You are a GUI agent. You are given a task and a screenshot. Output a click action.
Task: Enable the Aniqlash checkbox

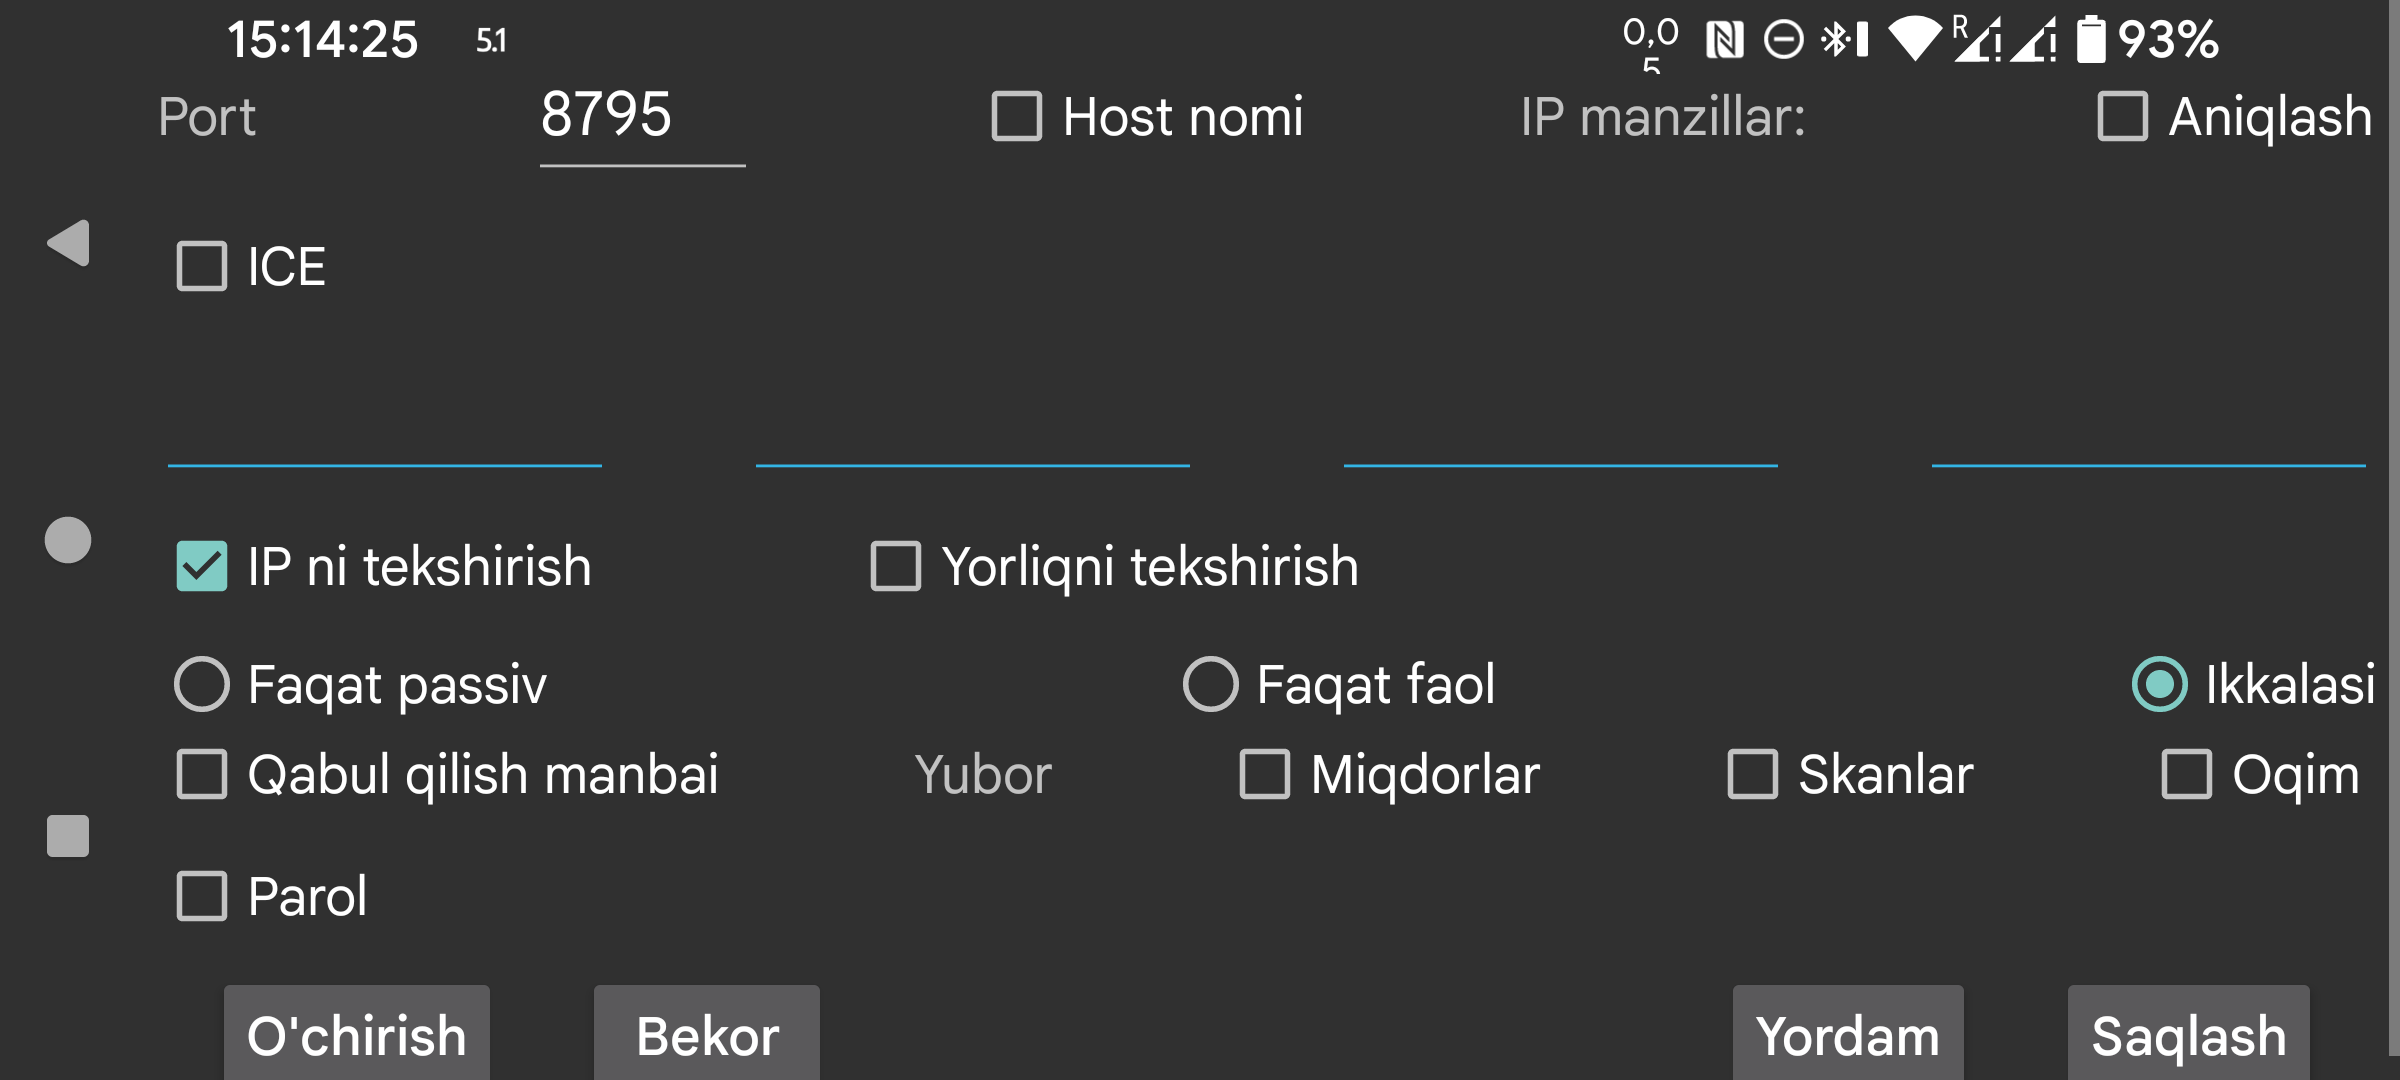2123,117
